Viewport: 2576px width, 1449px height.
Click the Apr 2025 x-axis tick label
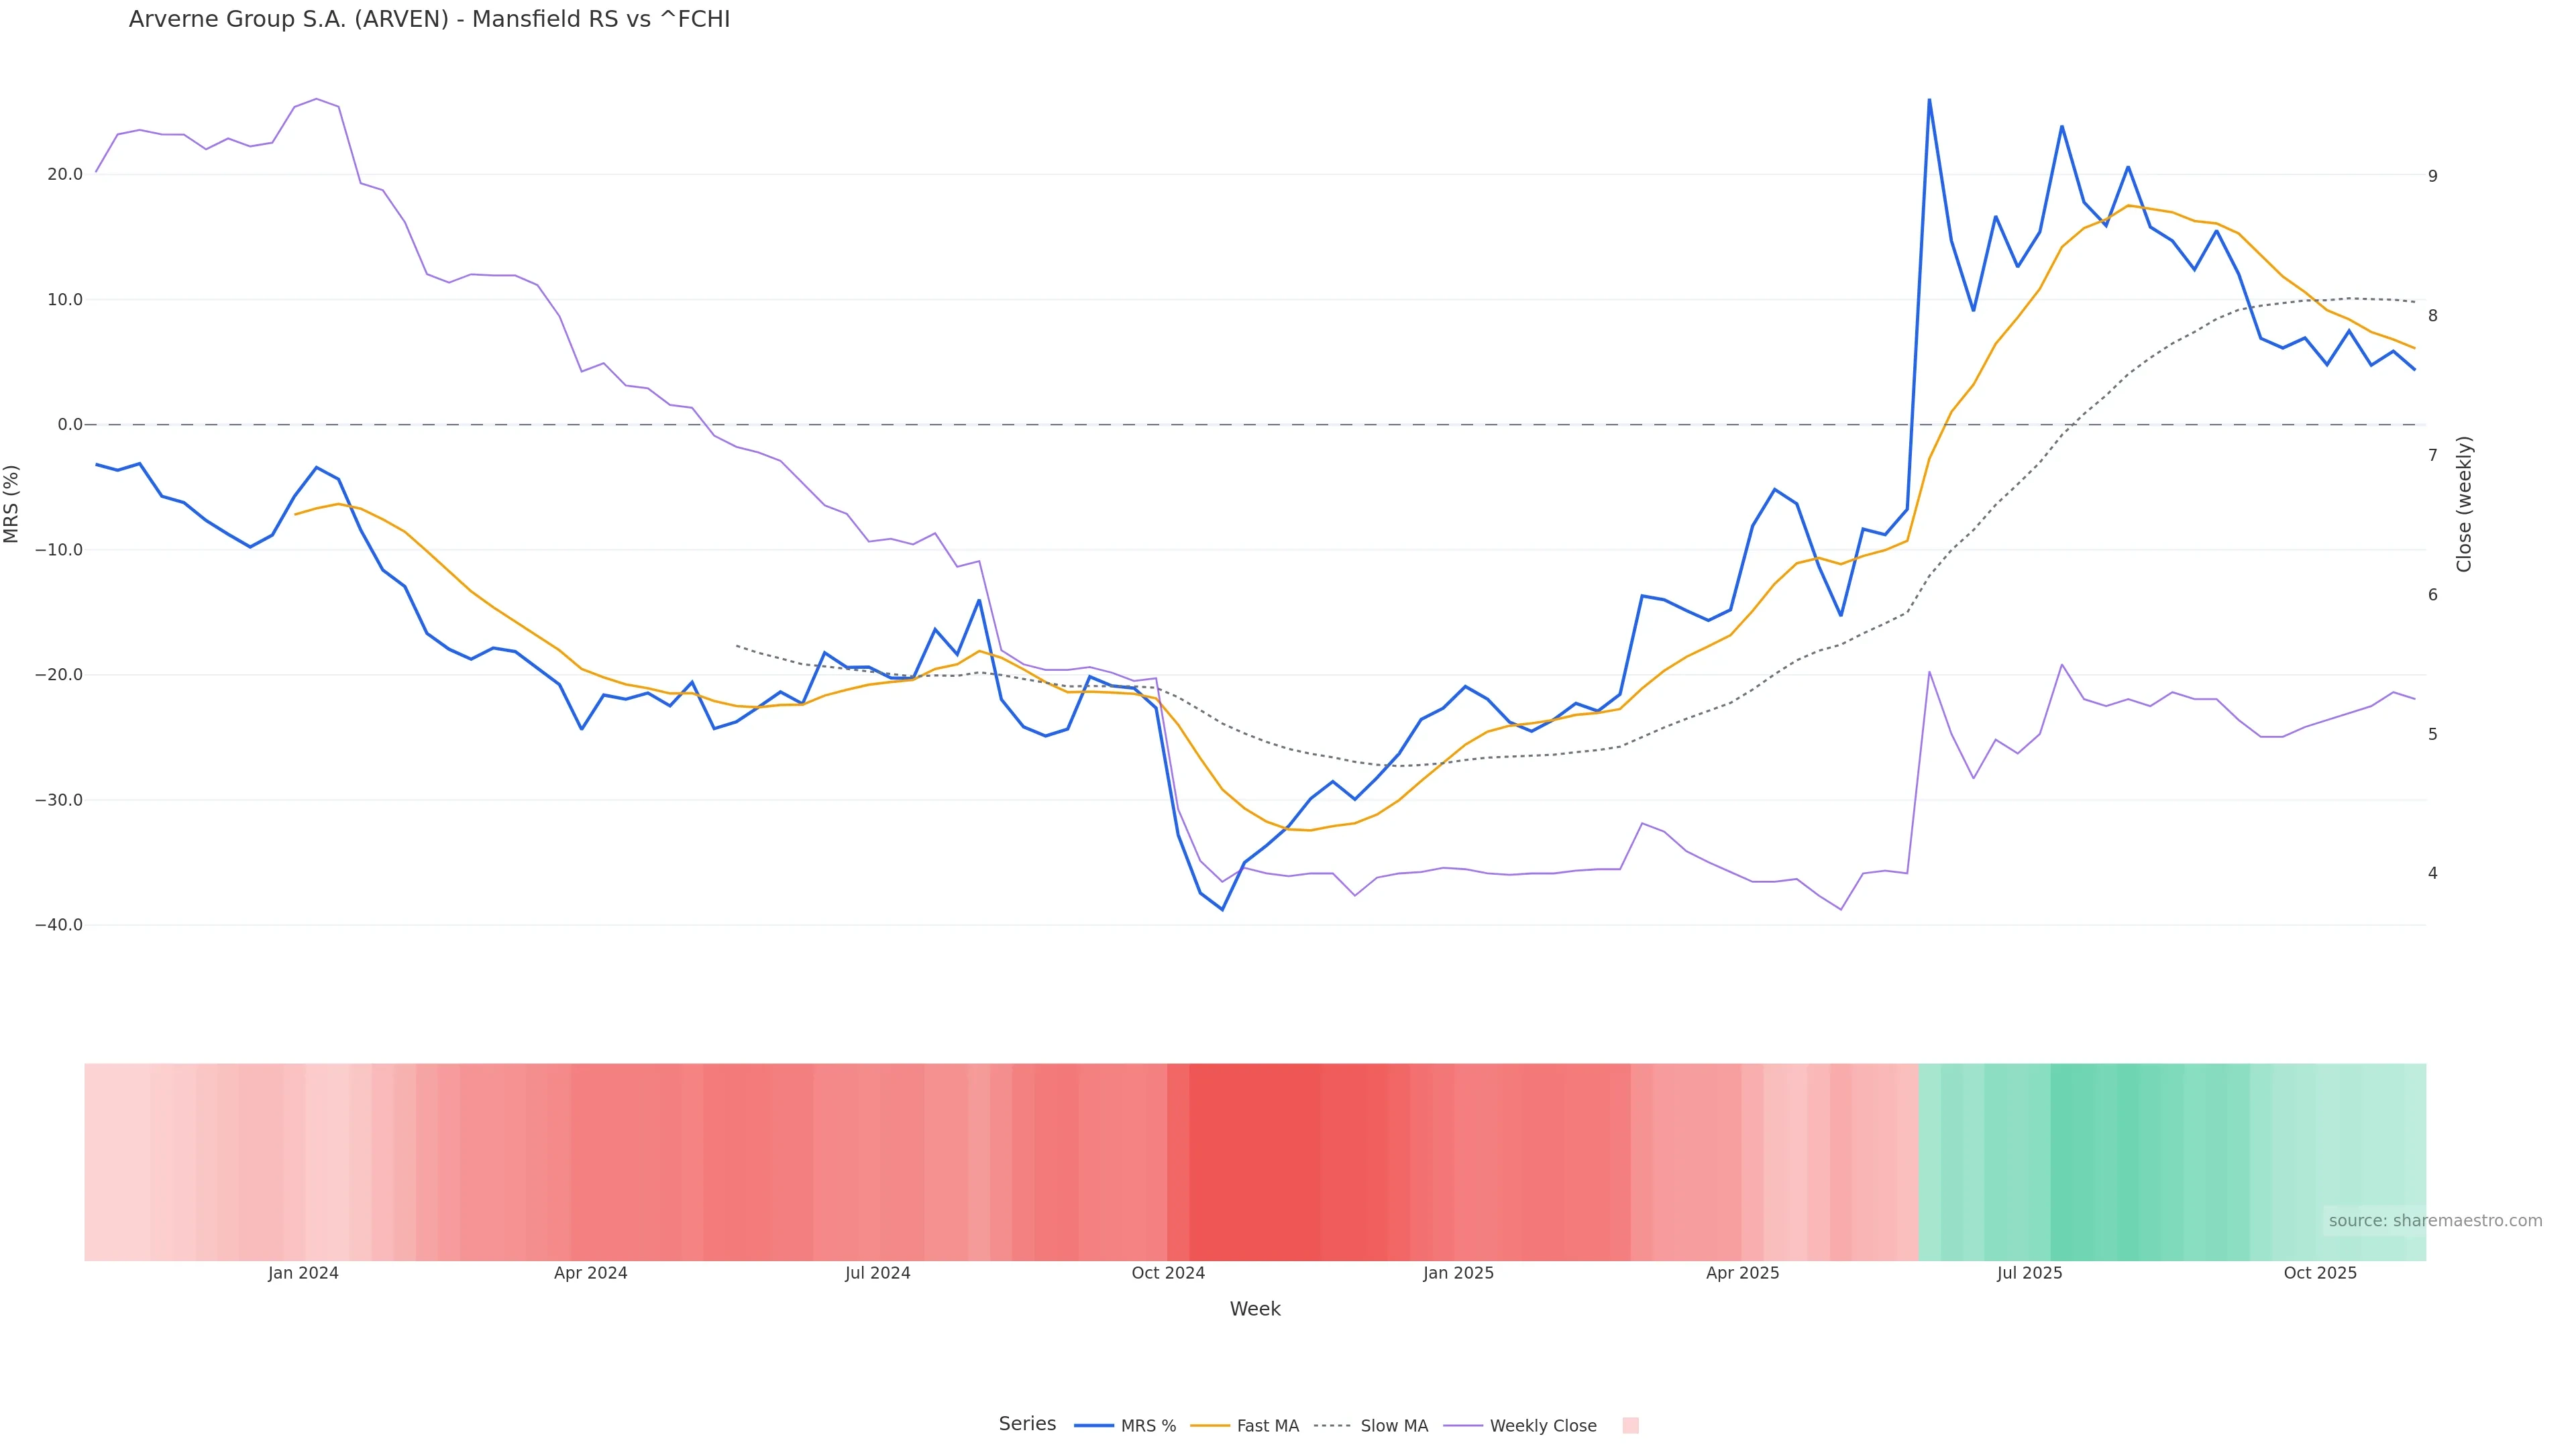(1743, 1273)
